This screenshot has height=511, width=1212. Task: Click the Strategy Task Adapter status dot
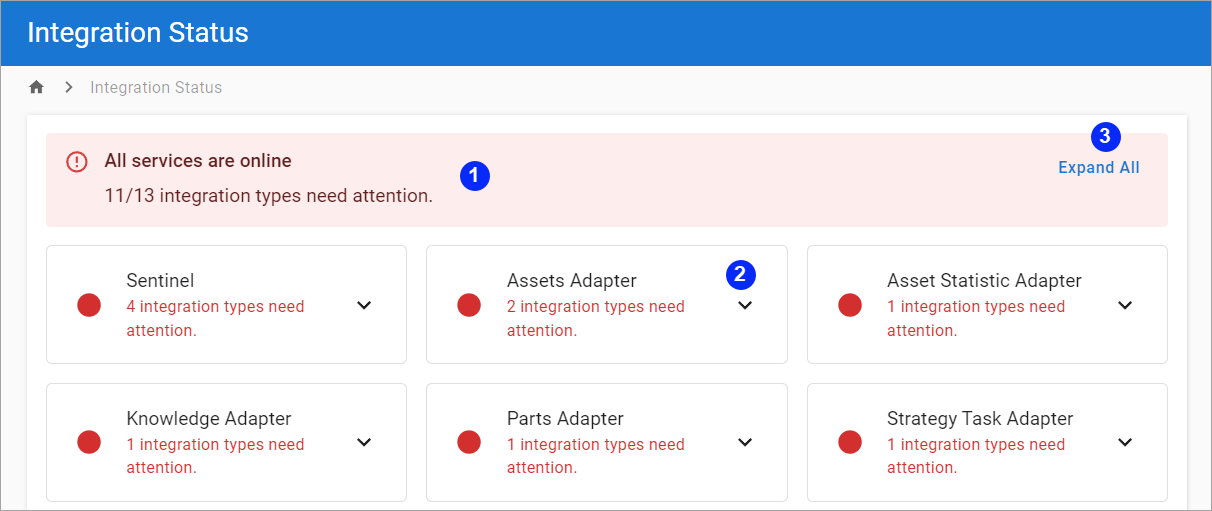click(x=850, y=442)
